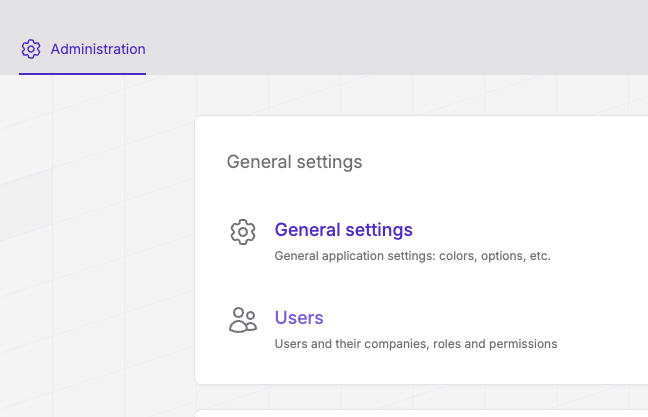Click the blue 'General settings' title text
Image resolution: width=648 pixels, height=417 pixels.
(x=343, y=230)
